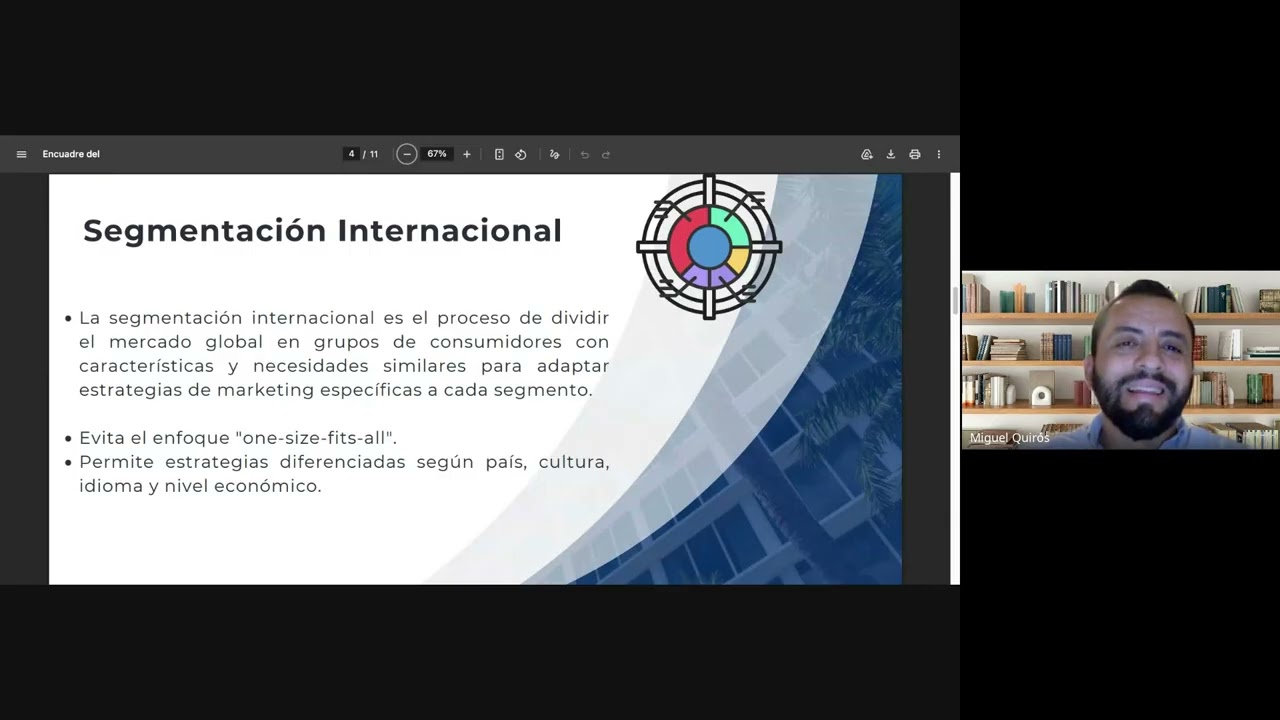This screenshot has width=1280, height=720.
Task: Open the PDF sidebar hamburger menu
Action: click(x=21, y=154)
